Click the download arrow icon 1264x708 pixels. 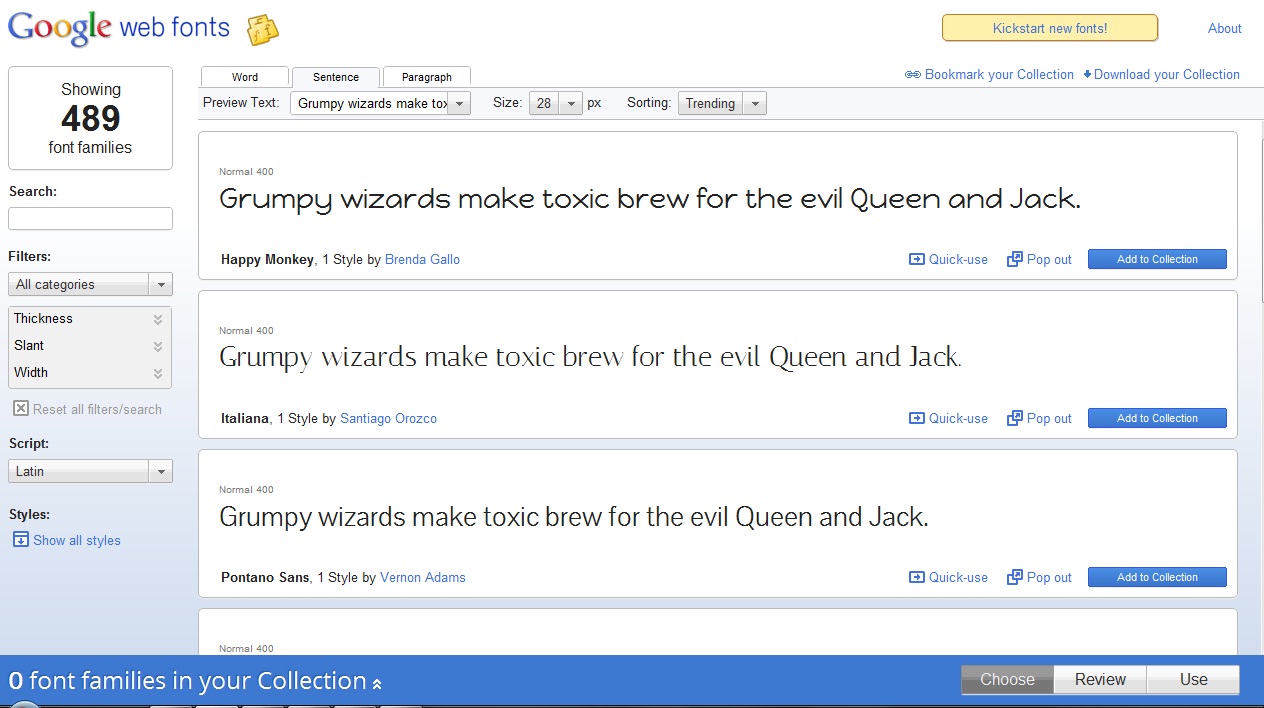1087,74
